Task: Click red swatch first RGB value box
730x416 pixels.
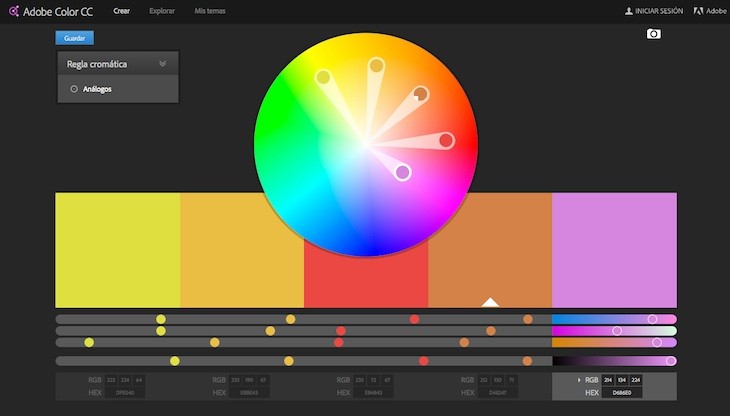Action: pyautogui.click(x=359, y=380)
